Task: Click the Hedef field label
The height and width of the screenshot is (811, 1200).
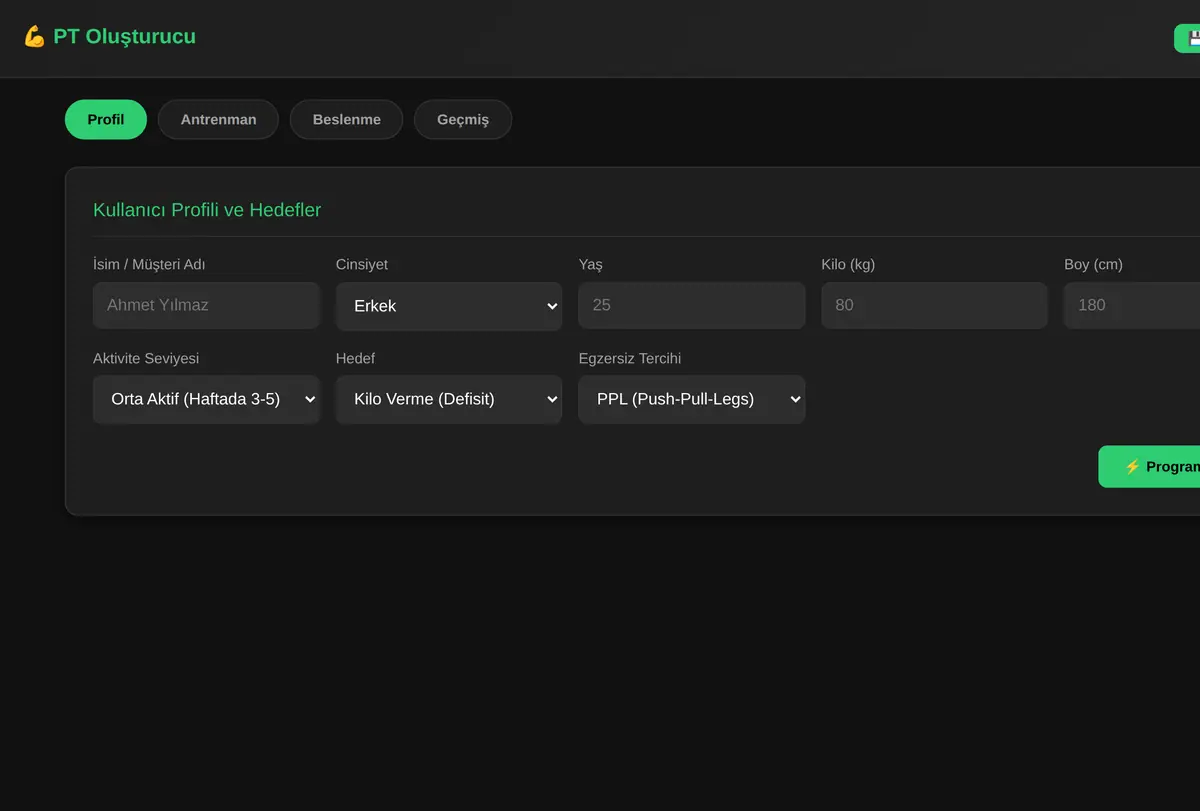Action: coord(356,359)
